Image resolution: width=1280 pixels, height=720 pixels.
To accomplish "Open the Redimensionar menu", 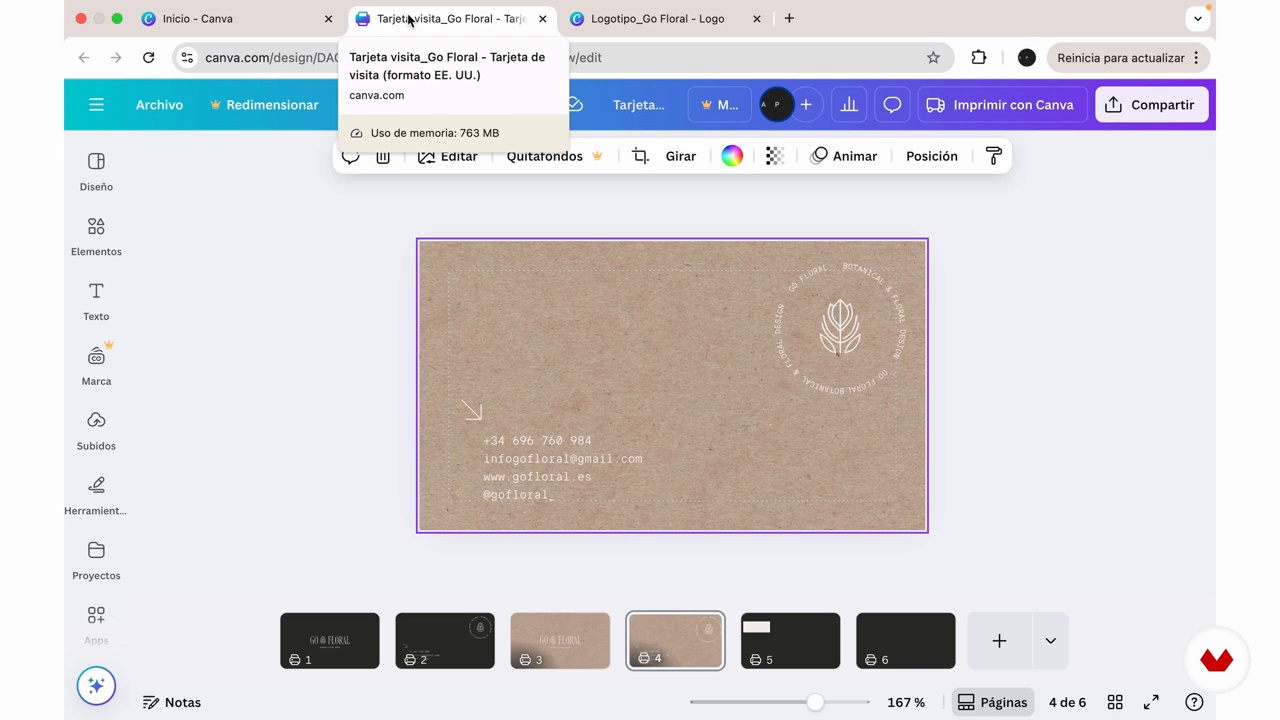I will 264,105.
